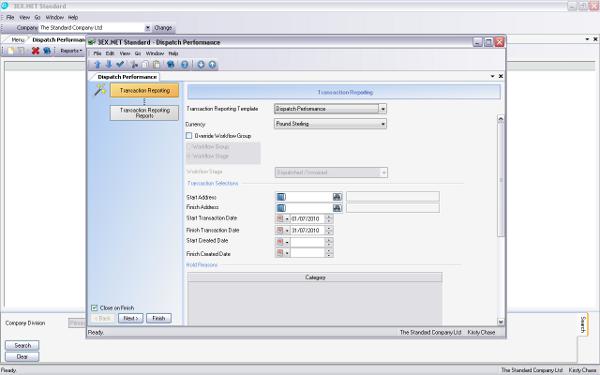Close the Dispatch Performance tab in dialog
600x375 pixels.
click(501, 76)
